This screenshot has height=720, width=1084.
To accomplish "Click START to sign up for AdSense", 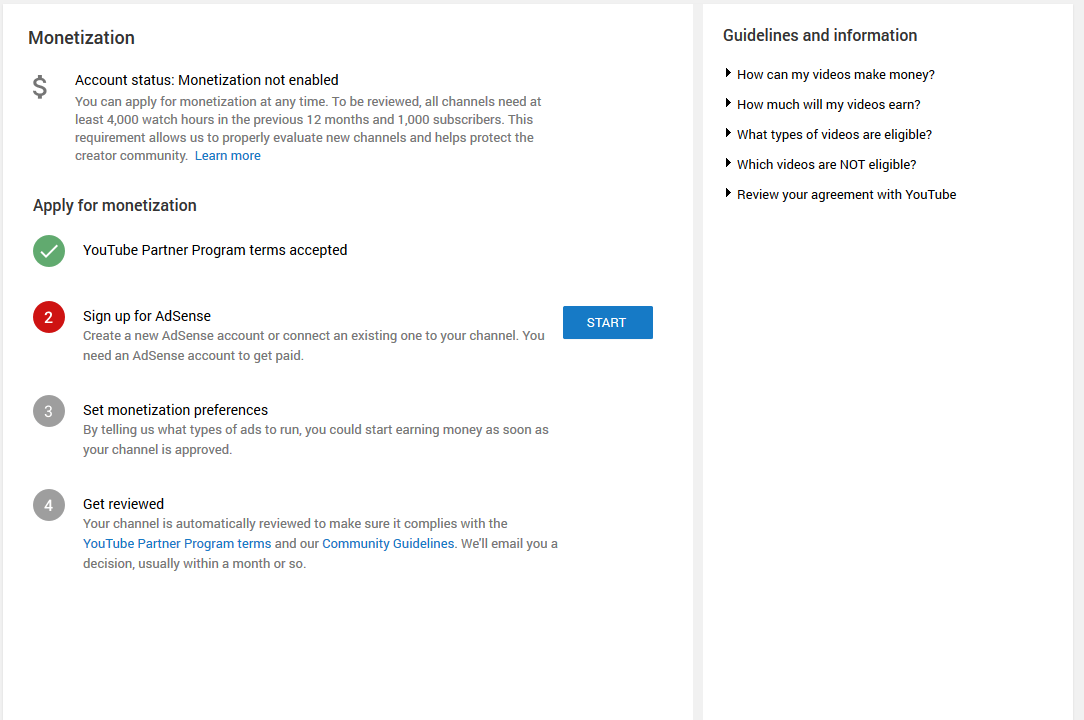I will point(608,322).
